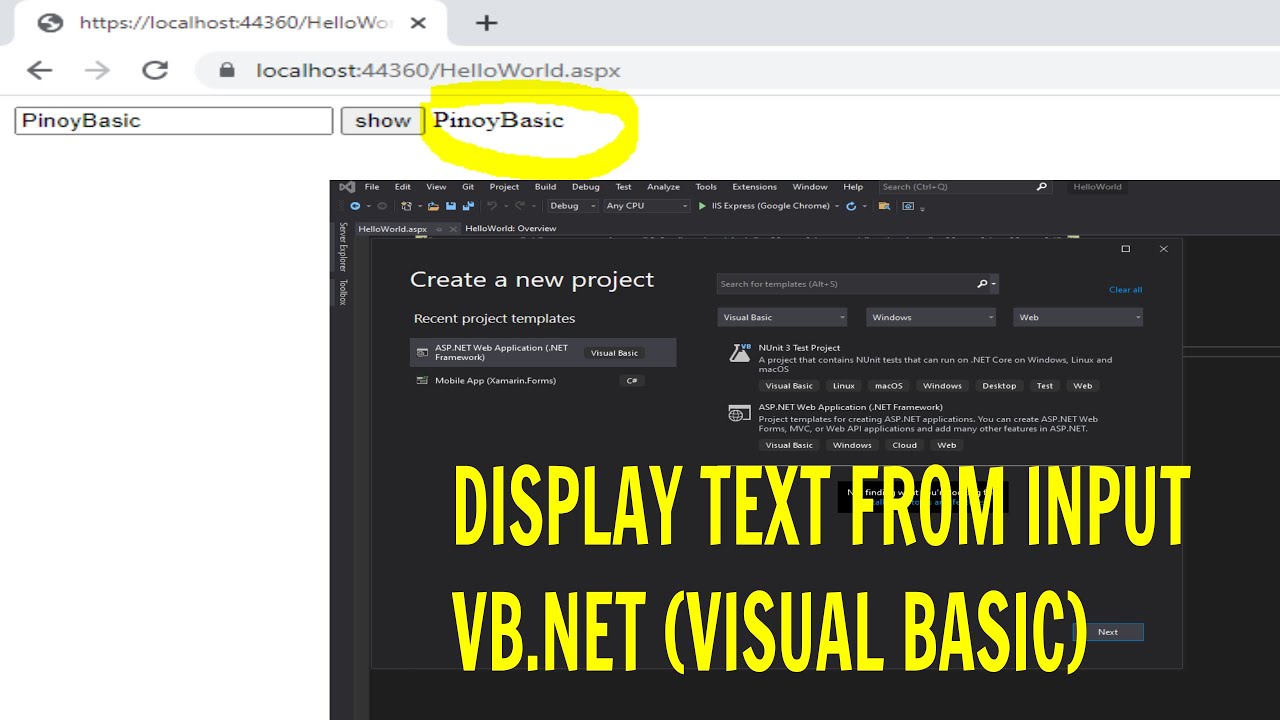Click the NUnit 3 flask icon
The width and height of the screenshot is (1280, 720).
(740, 353)
